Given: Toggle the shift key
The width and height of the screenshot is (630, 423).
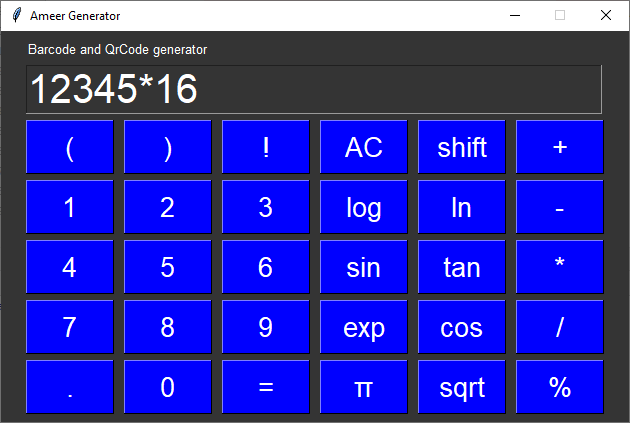Looking at the screenshot, I should pos(462,147).
